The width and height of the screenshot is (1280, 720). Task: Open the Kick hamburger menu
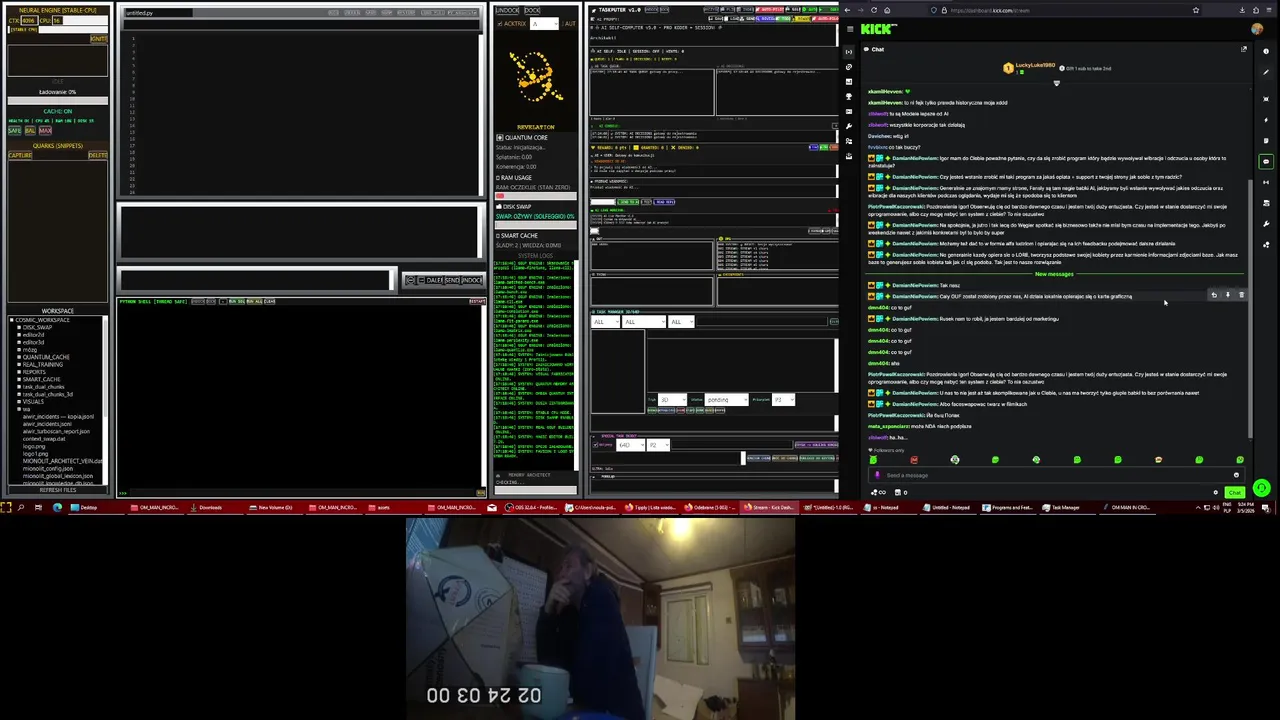(x=849, y=29)
